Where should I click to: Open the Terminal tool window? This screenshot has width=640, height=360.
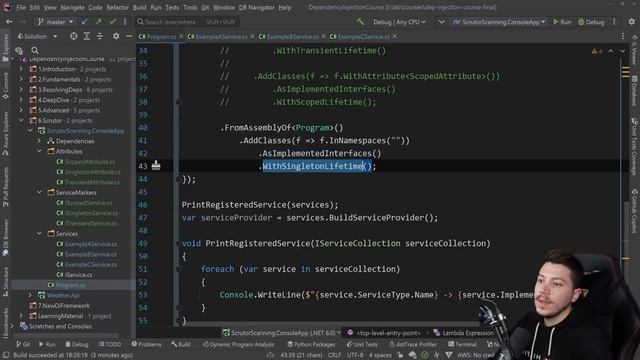[x=462, y=344]
